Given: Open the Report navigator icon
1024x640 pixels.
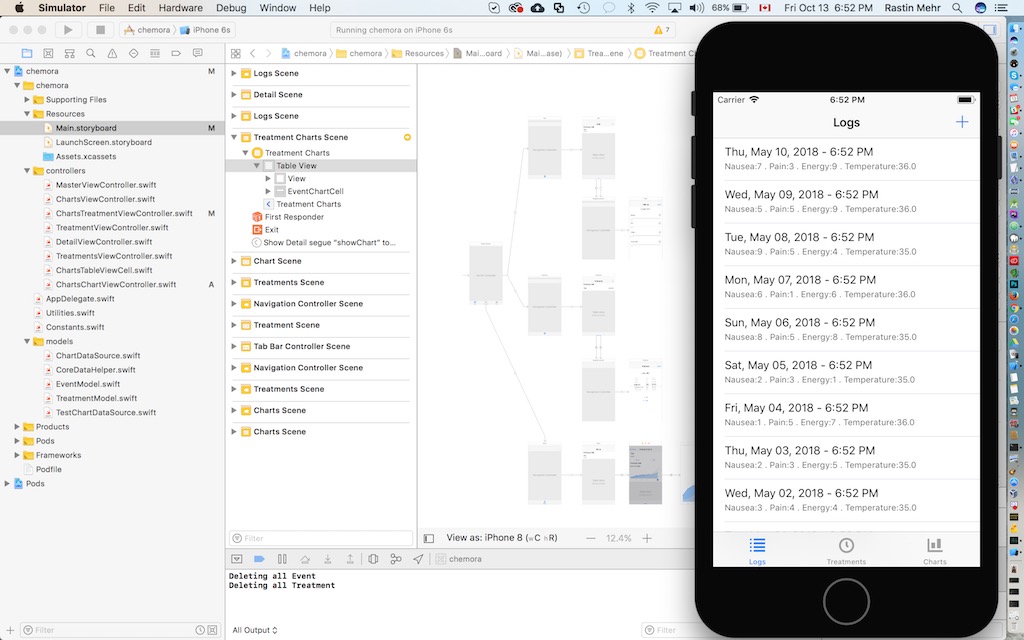Looking at the screenshot, I should (x=197, y=54).
